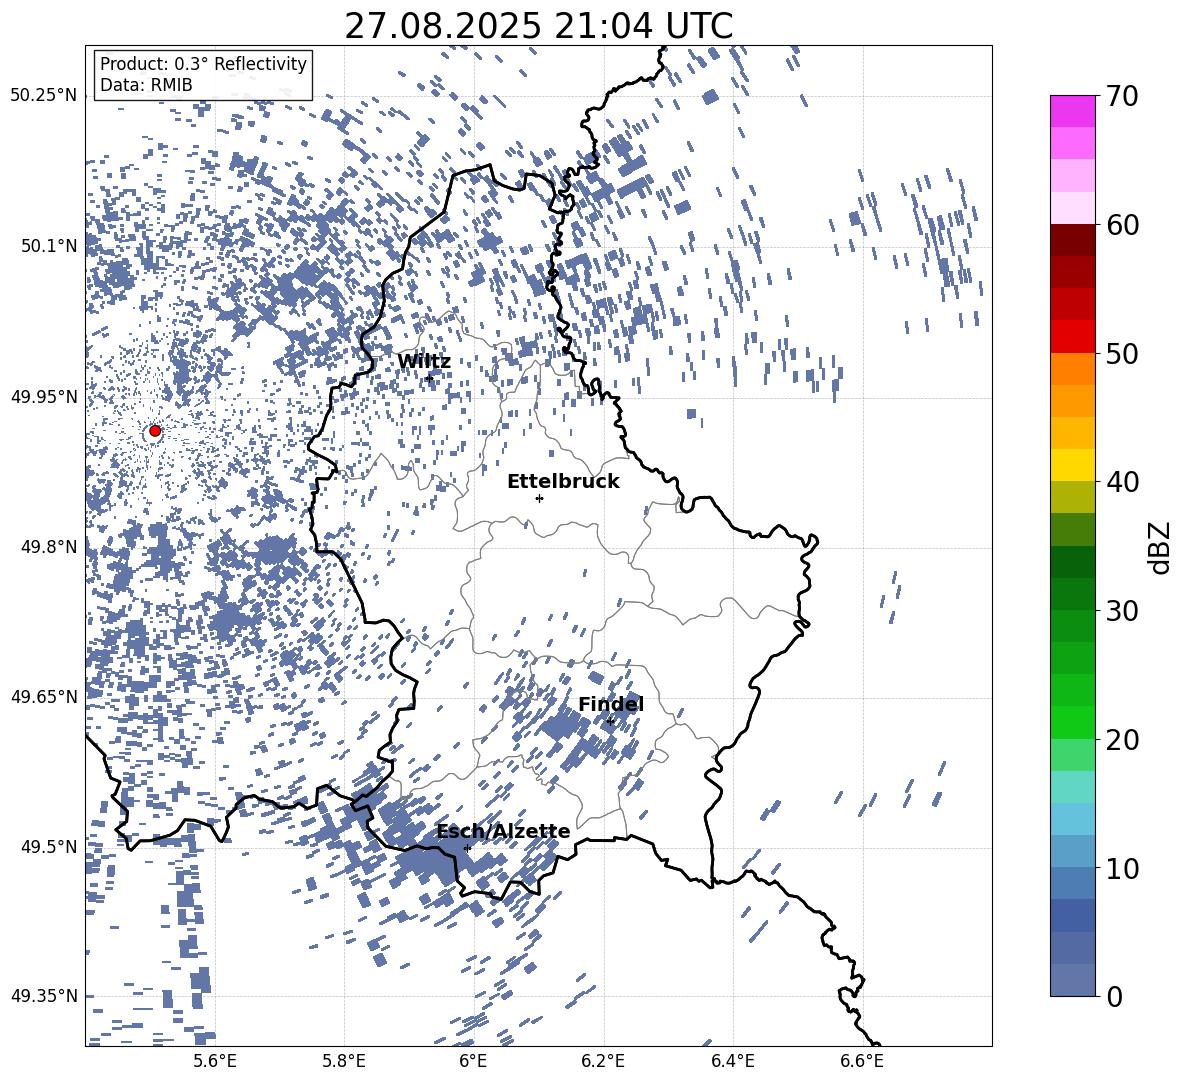1184x1081 pixels.
Task: Click the colorbar 0 tick label
Action: click(x=1114, y=996)
